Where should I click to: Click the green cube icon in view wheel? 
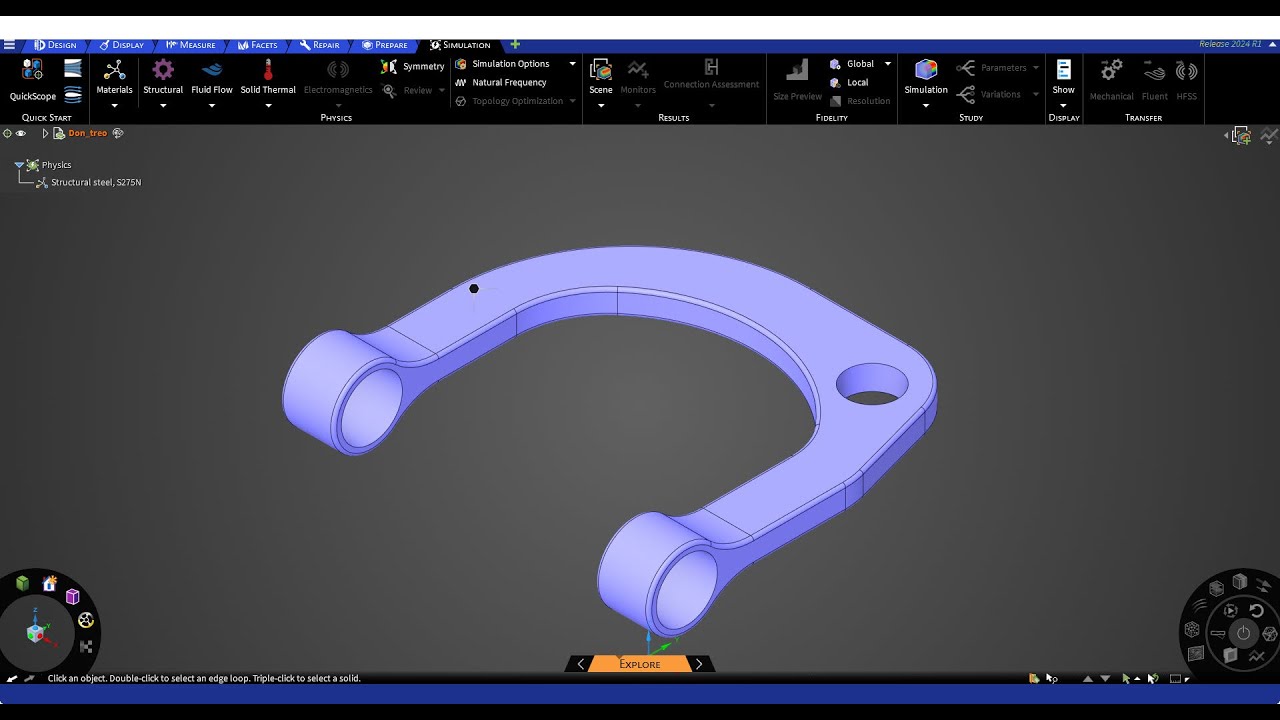[x=22, y=583]
